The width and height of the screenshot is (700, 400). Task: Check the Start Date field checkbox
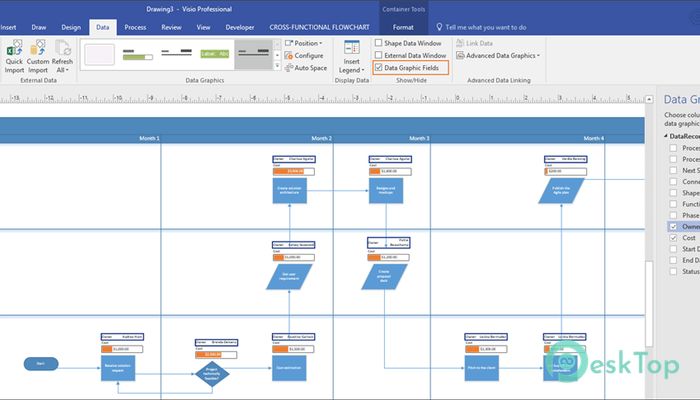673,249
